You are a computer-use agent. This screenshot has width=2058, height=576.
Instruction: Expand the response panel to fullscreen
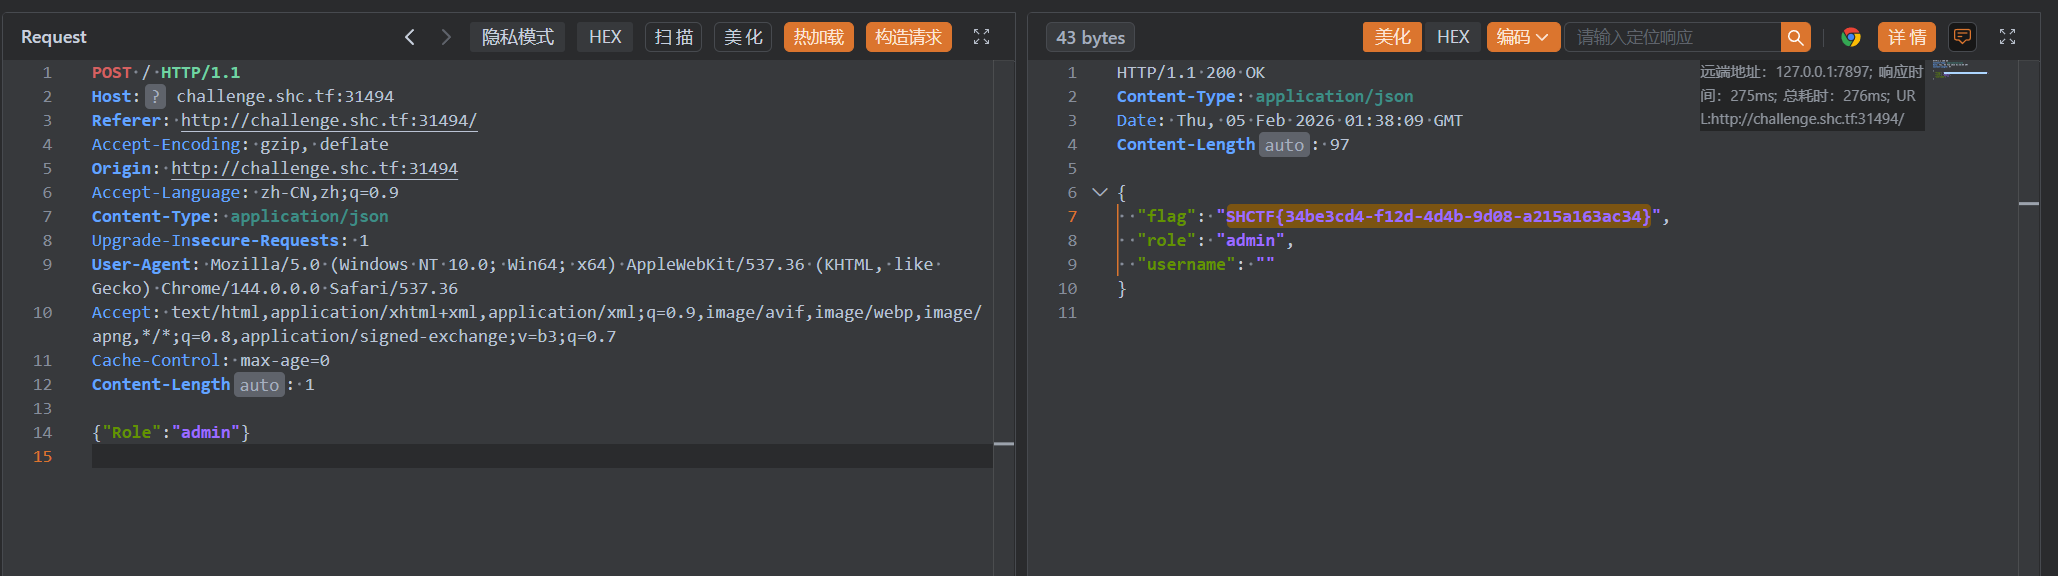2007,37
